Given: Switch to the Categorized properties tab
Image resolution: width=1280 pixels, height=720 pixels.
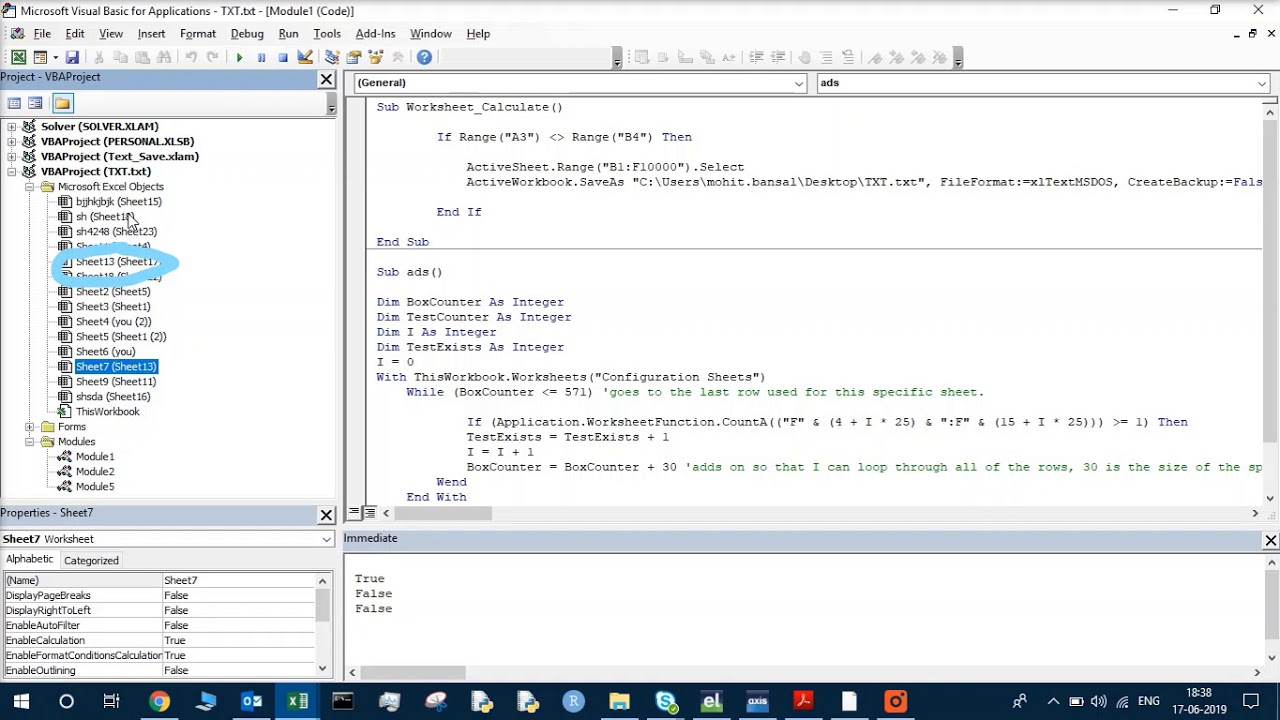Looking at the screenshot, I should click(x=91, y=560).
